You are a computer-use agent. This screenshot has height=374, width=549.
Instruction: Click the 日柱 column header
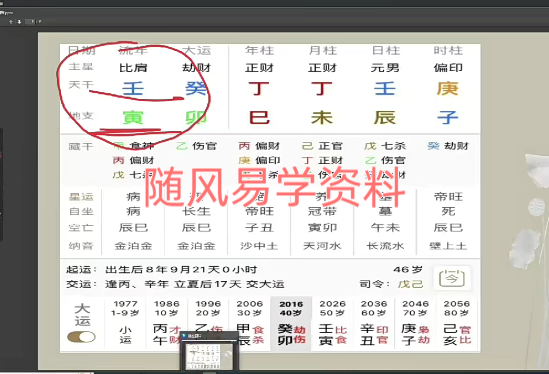385,50
